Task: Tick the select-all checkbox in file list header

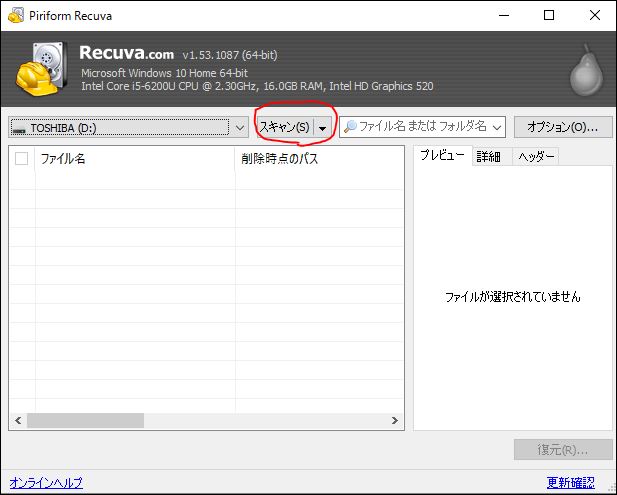Action: coord(21,159)
